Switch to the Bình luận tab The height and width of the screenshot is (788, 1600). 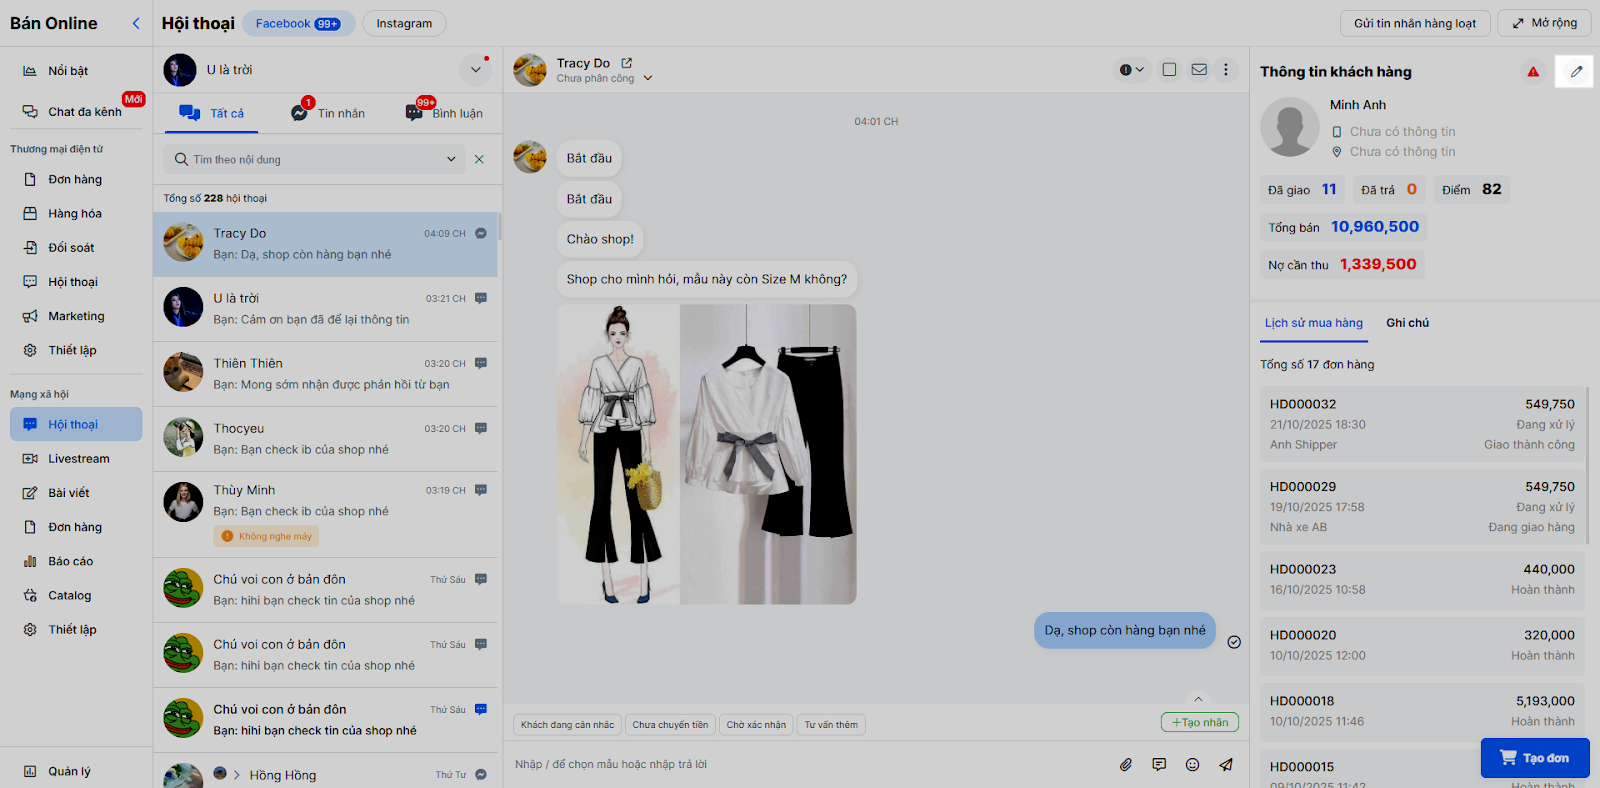click(444, 113)
